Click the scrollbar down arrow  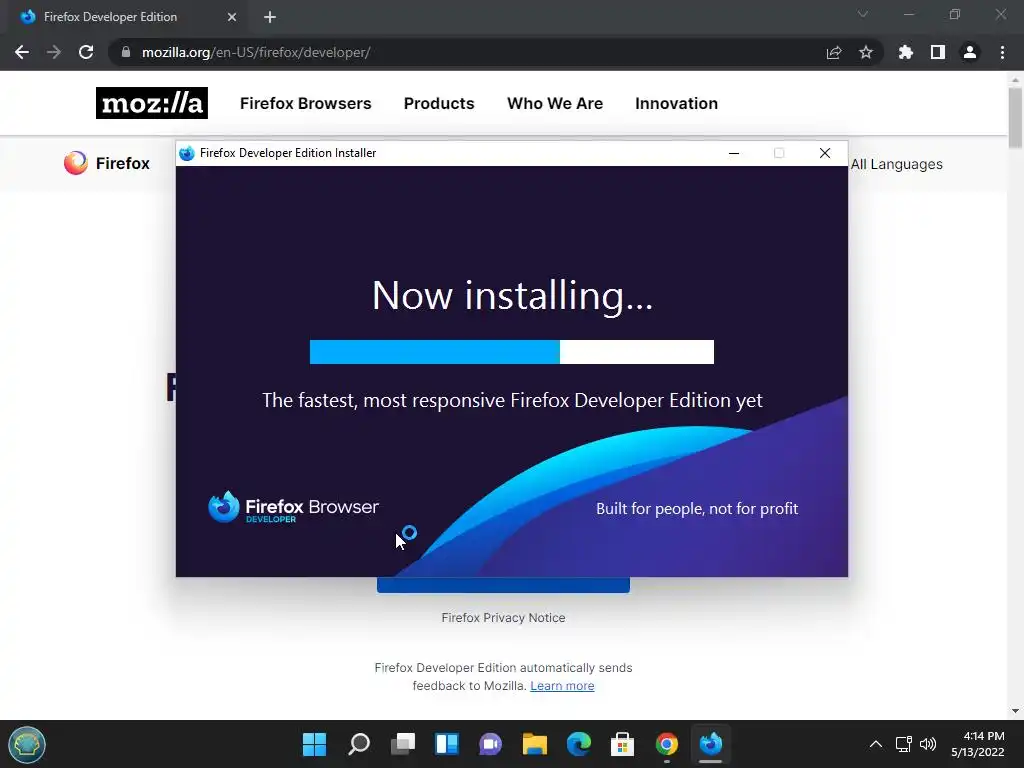pos(1015,711)
